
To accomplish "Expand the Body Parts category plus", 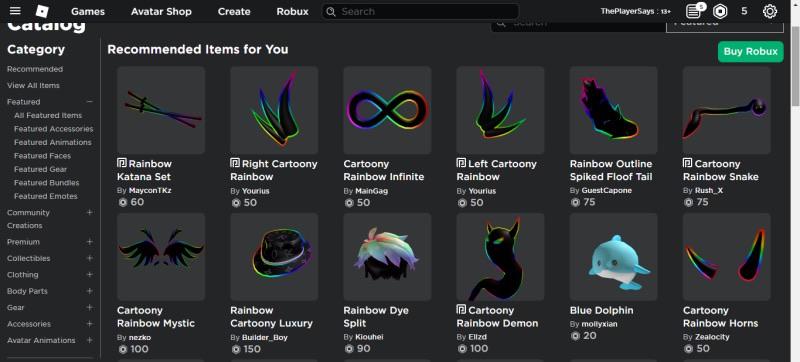I will point(90,291).
